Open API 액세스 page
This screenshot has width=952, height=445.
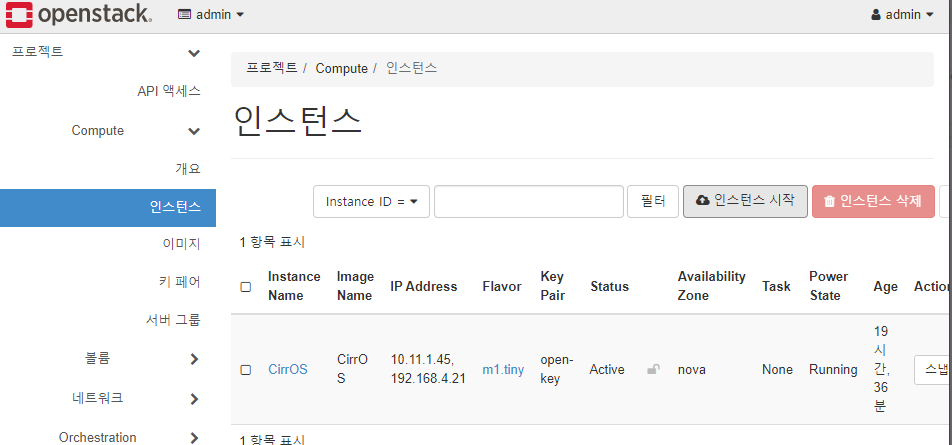[169, 92]
